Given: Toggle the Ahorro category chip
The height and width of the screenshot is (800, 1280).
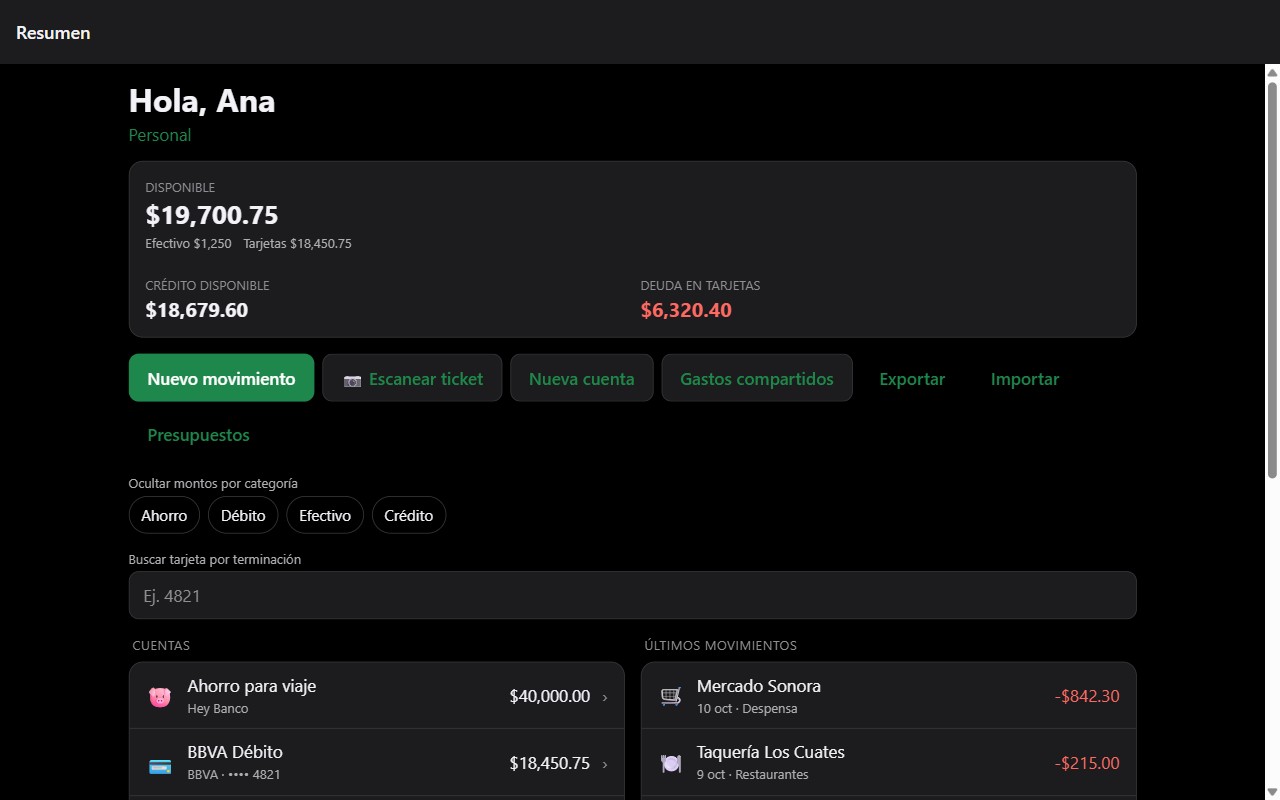Looking at the screenshot, I should 164,515.
